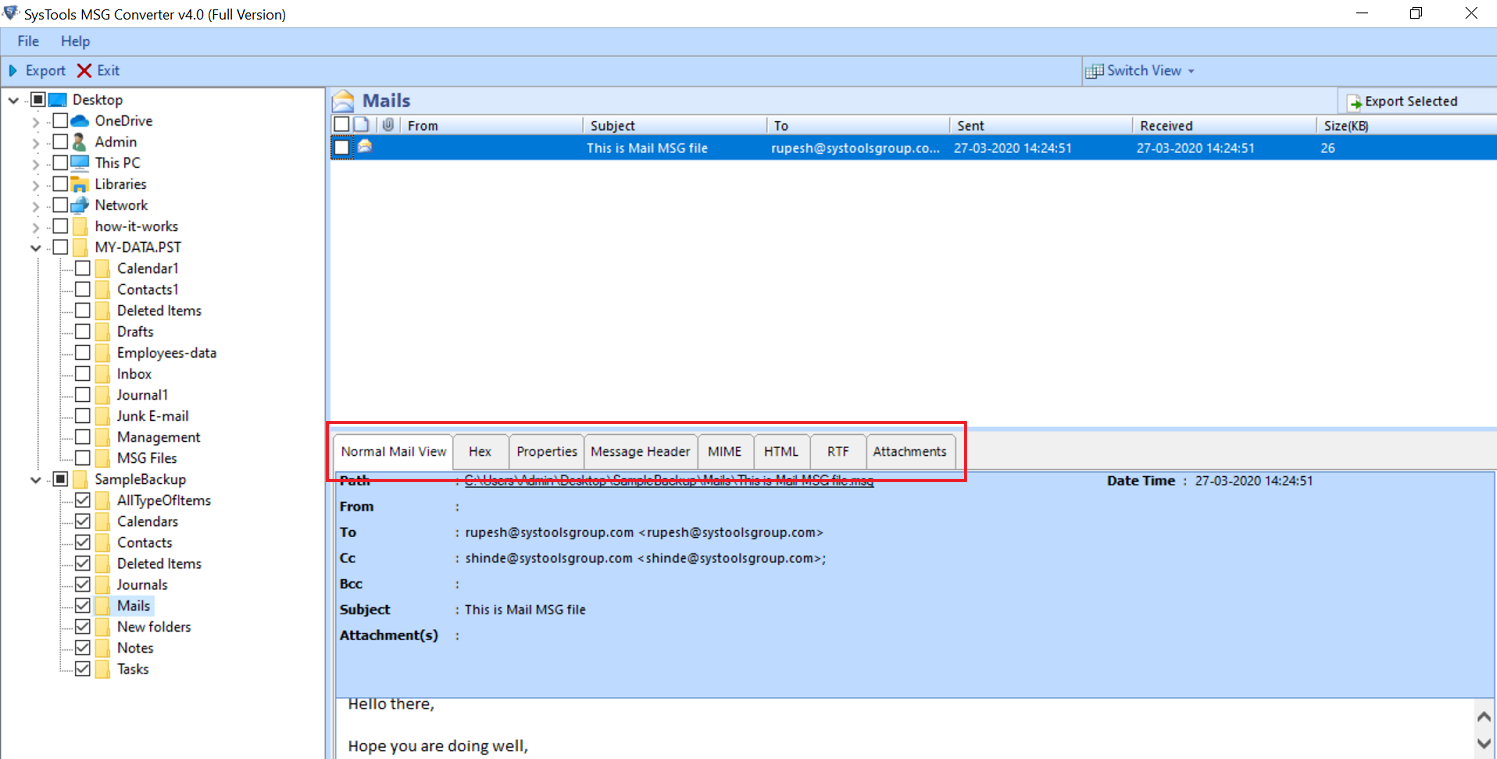Click the message body scroll down arrow

tap(1484, 744)
